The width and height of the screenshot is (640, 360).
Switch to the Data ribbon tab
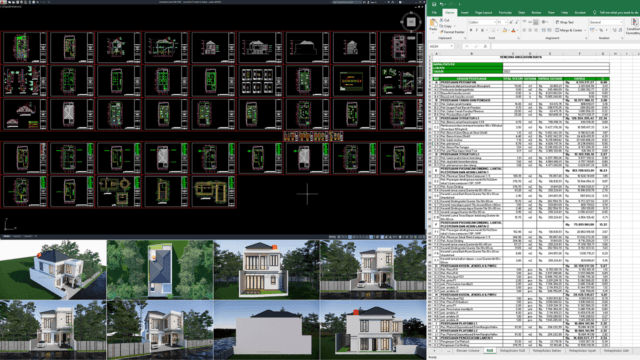(x=522, y=13)
